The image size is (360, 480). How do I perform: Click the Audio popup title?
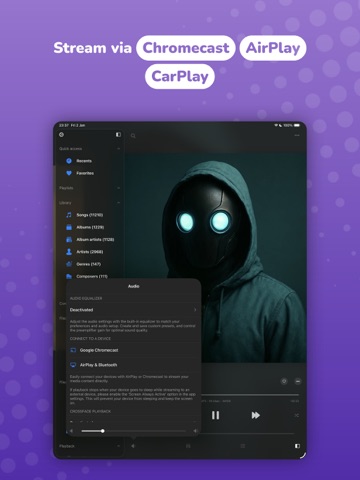(x=134, y=286)
